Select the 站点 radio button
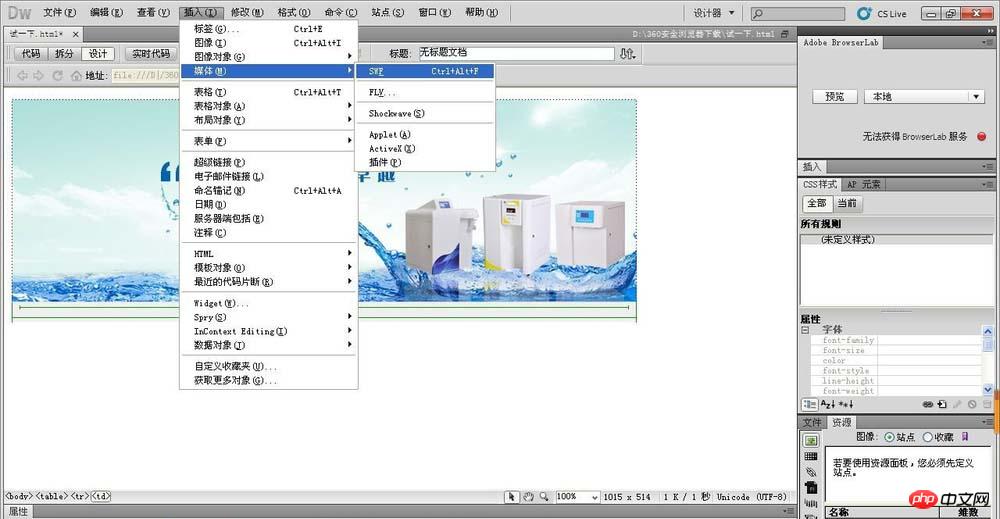This screenshot has width=1000, height=519. [889, 437]
